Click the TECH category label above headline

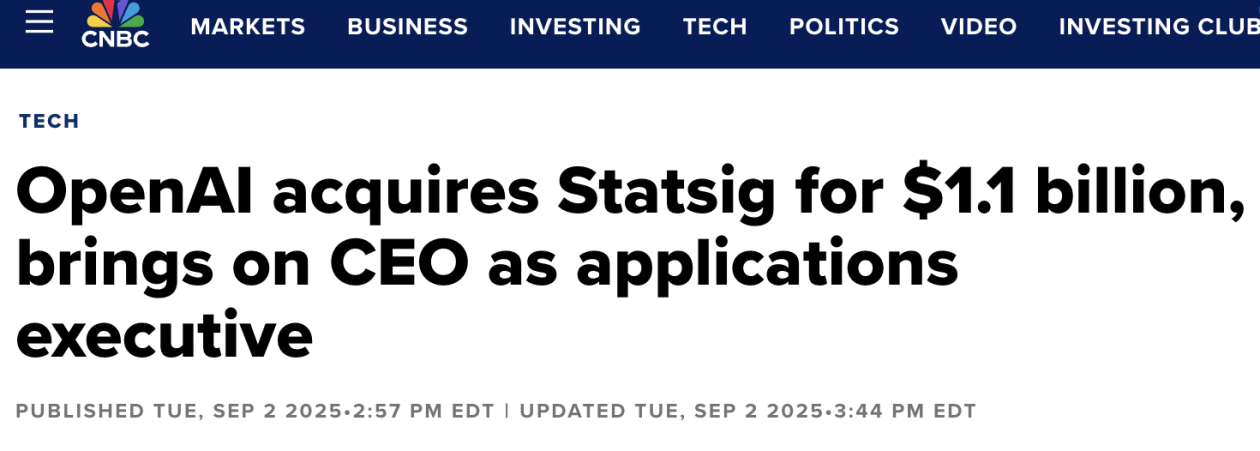[49, 121]
